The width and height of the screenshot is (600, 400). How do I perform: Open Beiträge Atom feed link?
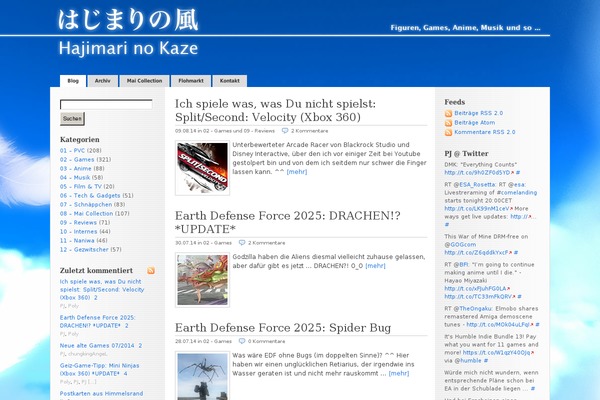pos(474,122)
